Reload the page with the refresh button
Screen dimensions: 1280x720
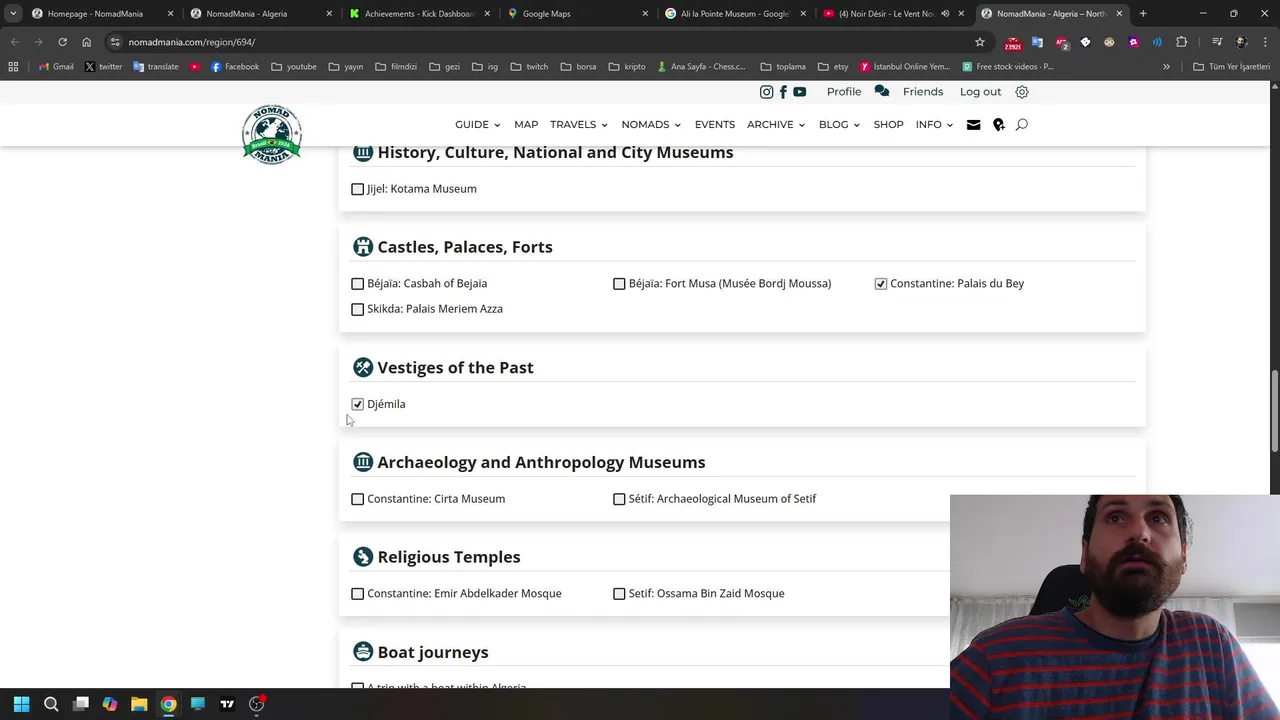pyautogui.click(x=62, y=42)
